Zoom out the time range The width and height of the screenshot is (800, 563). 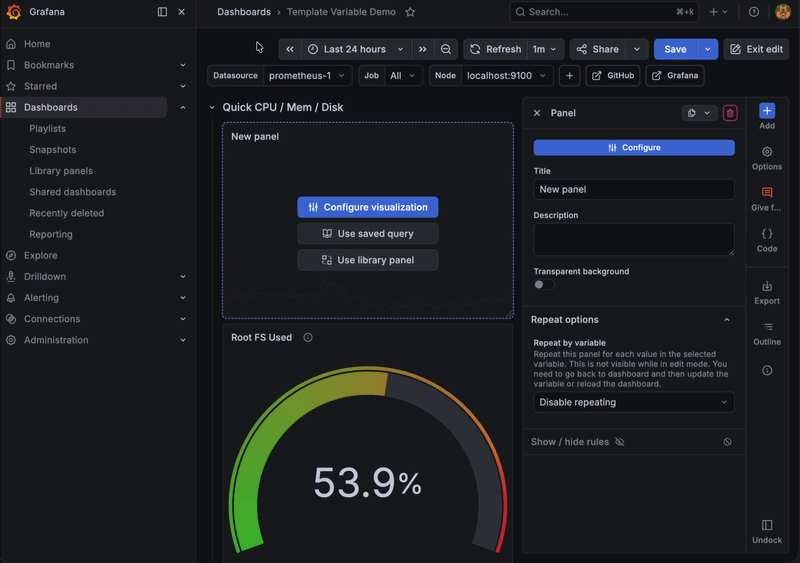[x=446, y=49]
